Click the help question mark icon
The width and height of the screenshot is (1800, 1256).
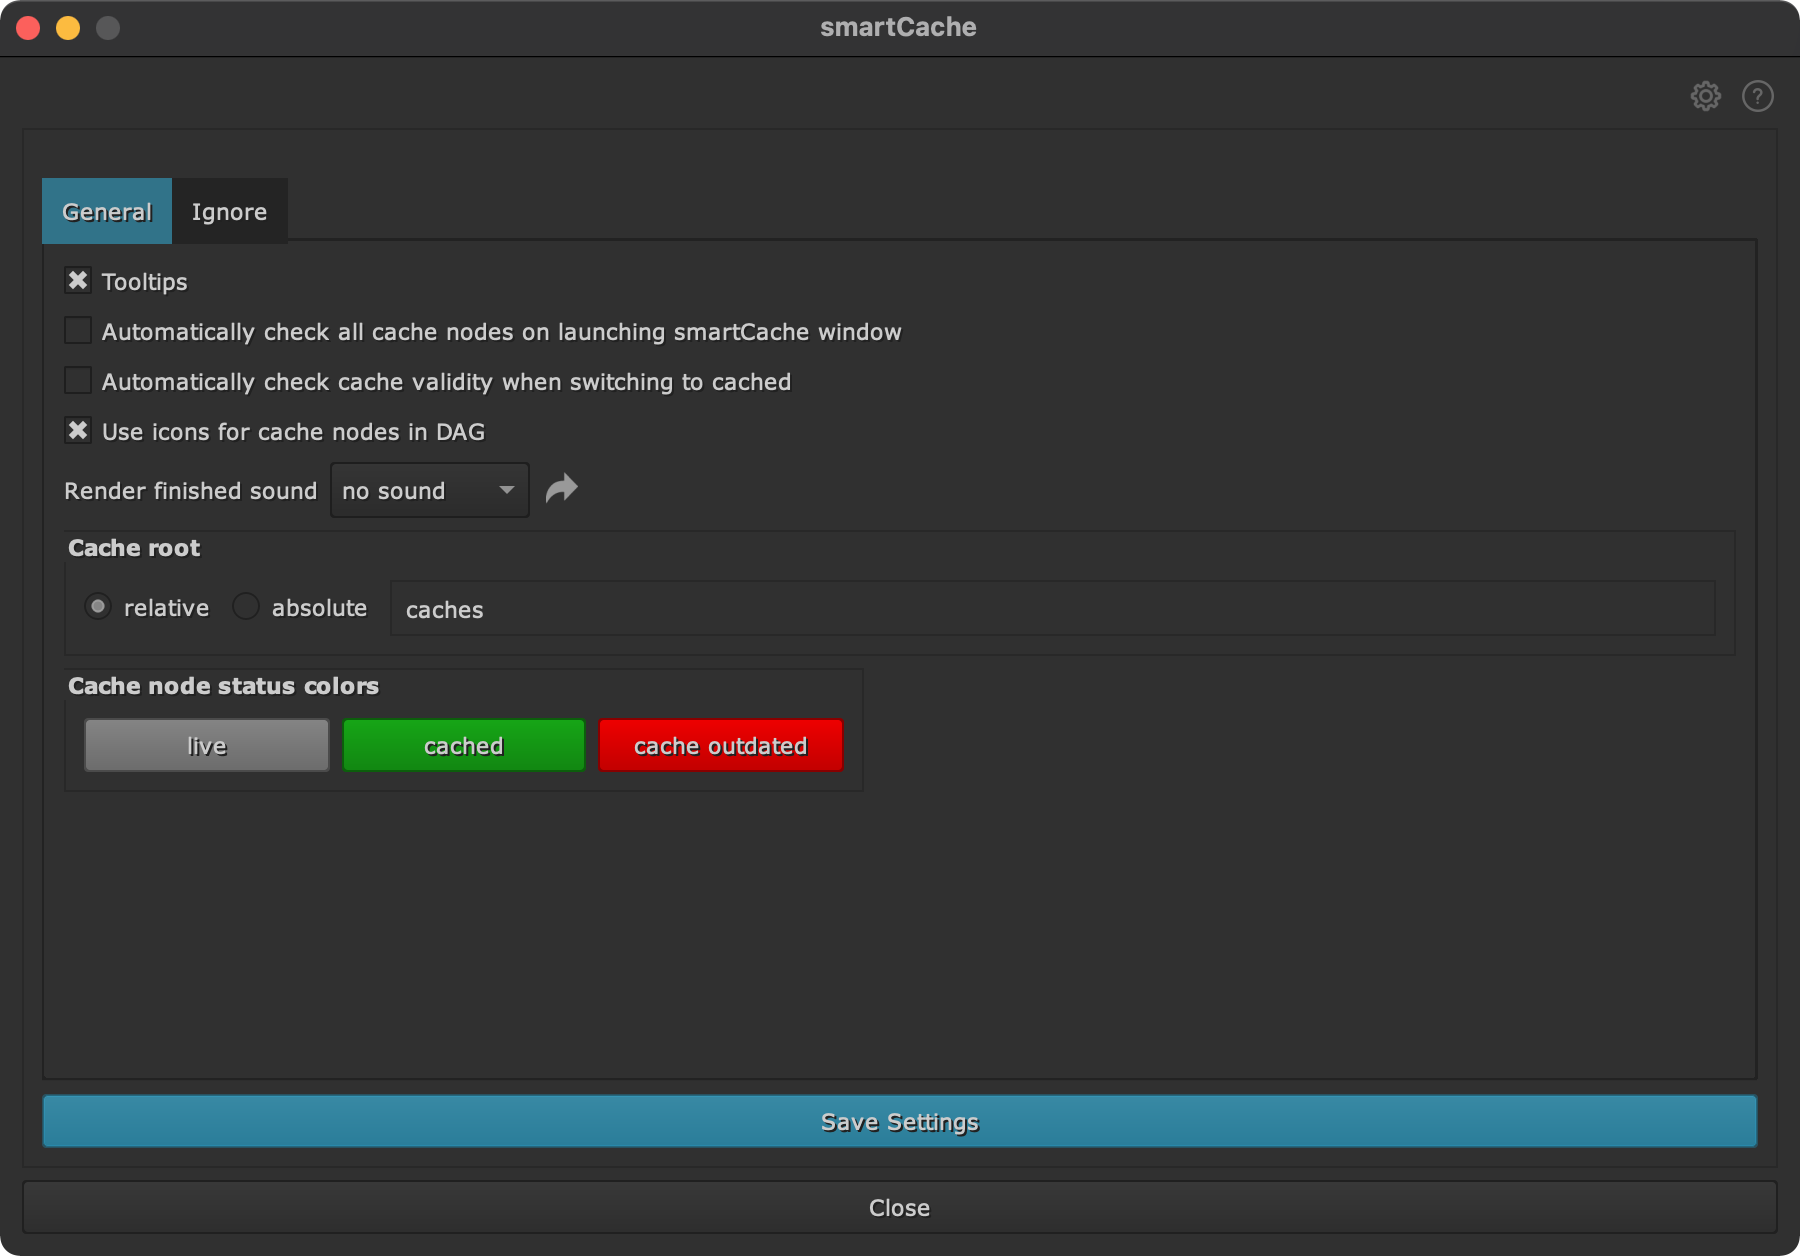click(1757, 96)
